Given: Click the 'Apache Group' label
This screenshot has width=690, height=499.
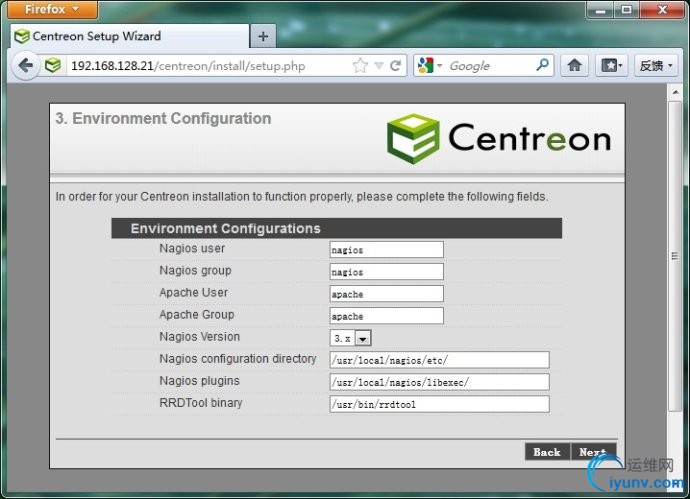Looking at the screenshot, I should 197,315.
